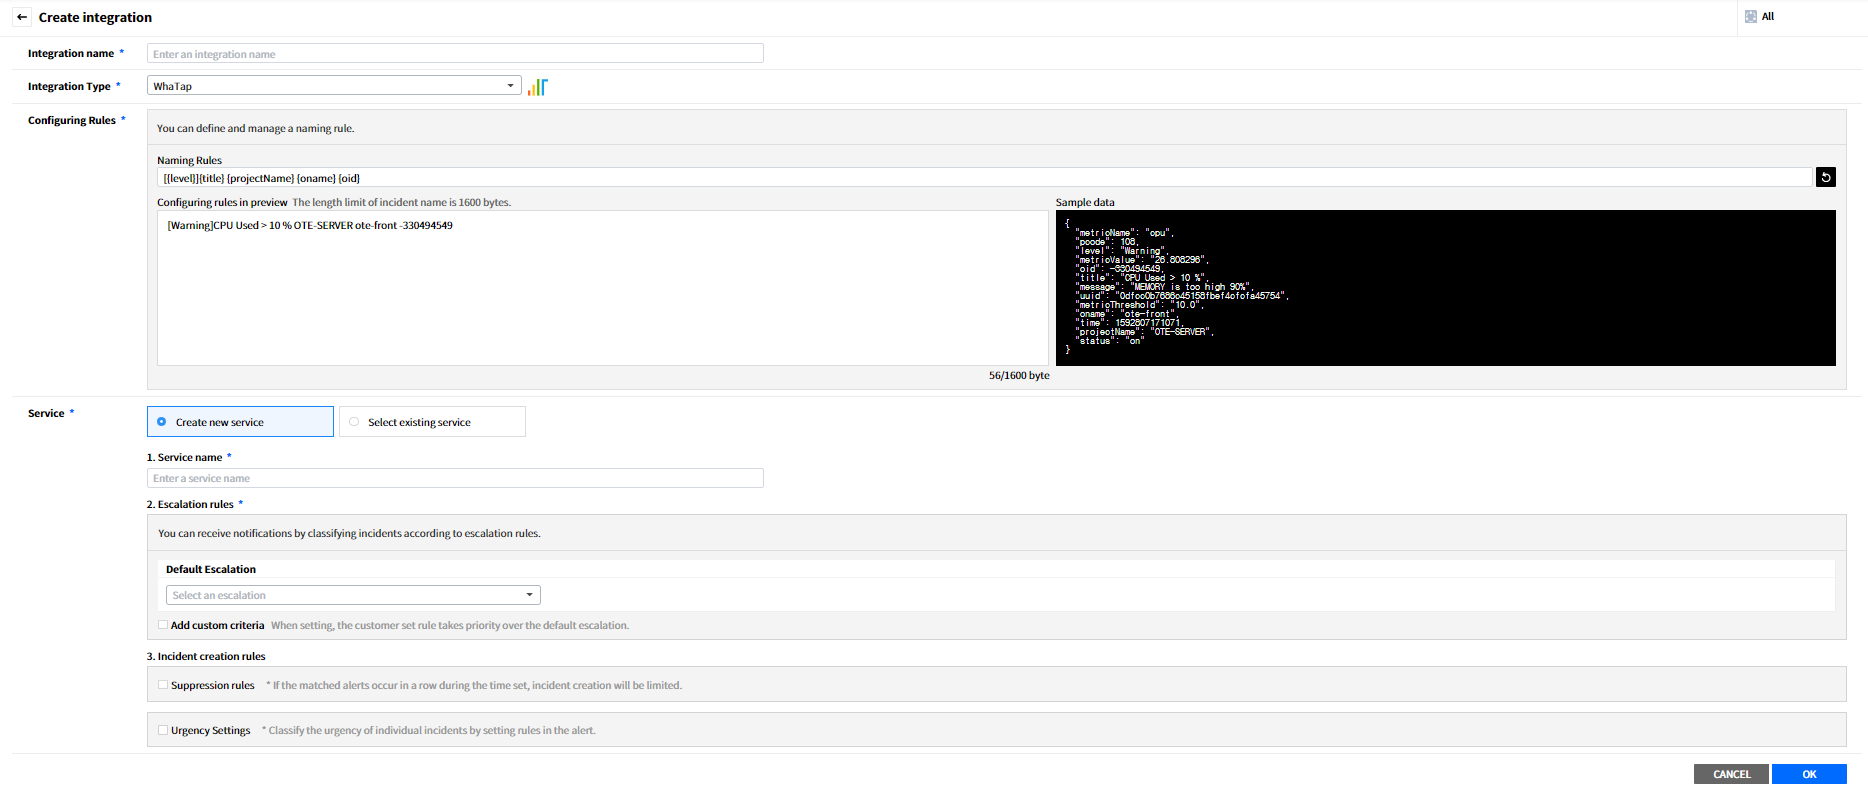Enable the Add custom criteria checkbox
The height and width of the screenshot is (805, 1868).
[x=163, y=625]
